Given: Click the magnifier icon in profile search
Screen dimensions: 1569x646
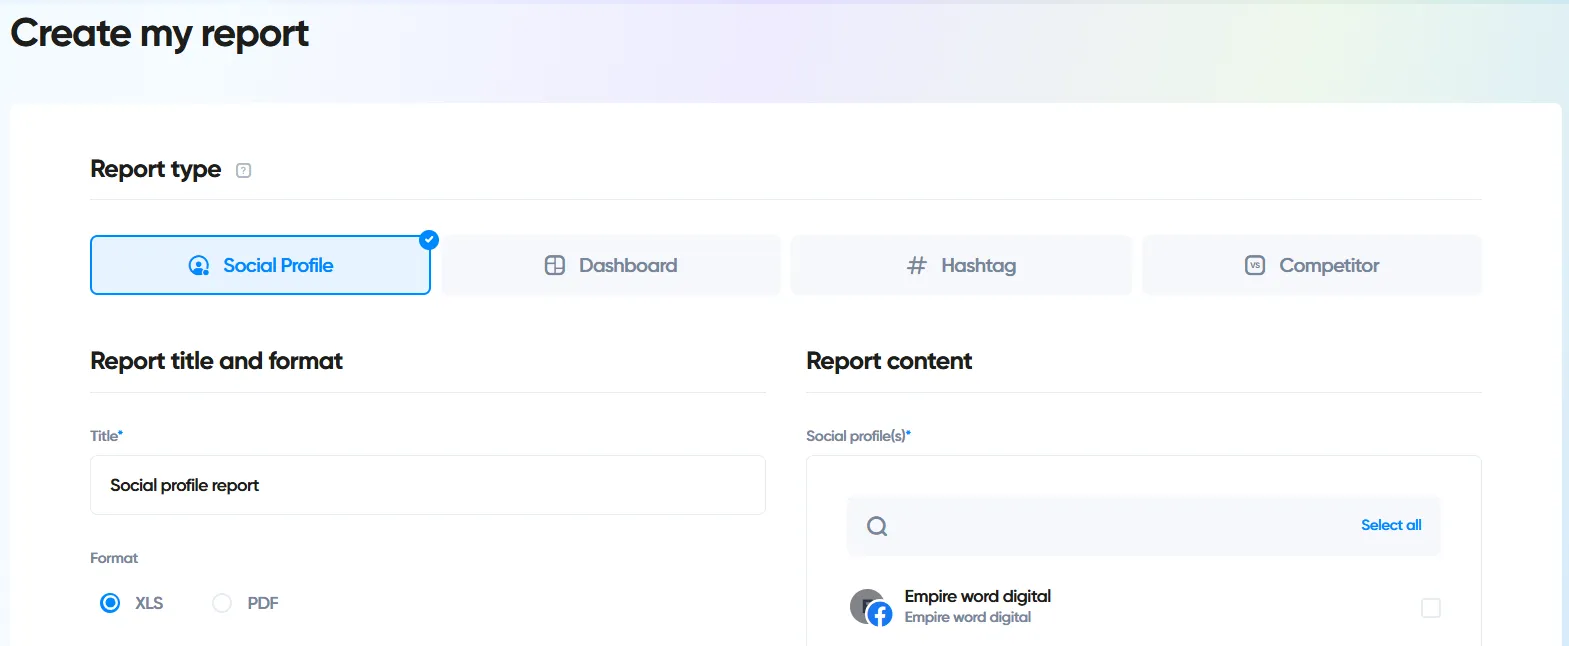Looking at the screenshot, I should (x=877, y=527).
